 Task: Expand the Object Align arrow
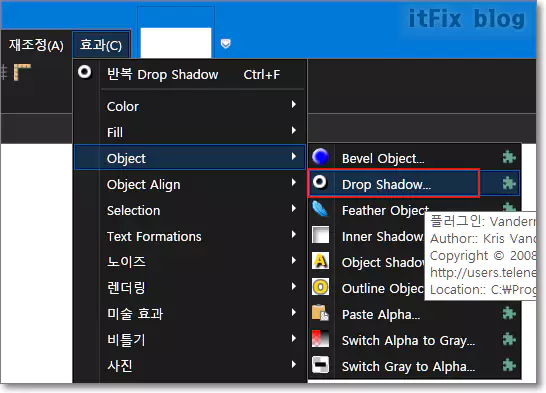click(x=294, y=182)
